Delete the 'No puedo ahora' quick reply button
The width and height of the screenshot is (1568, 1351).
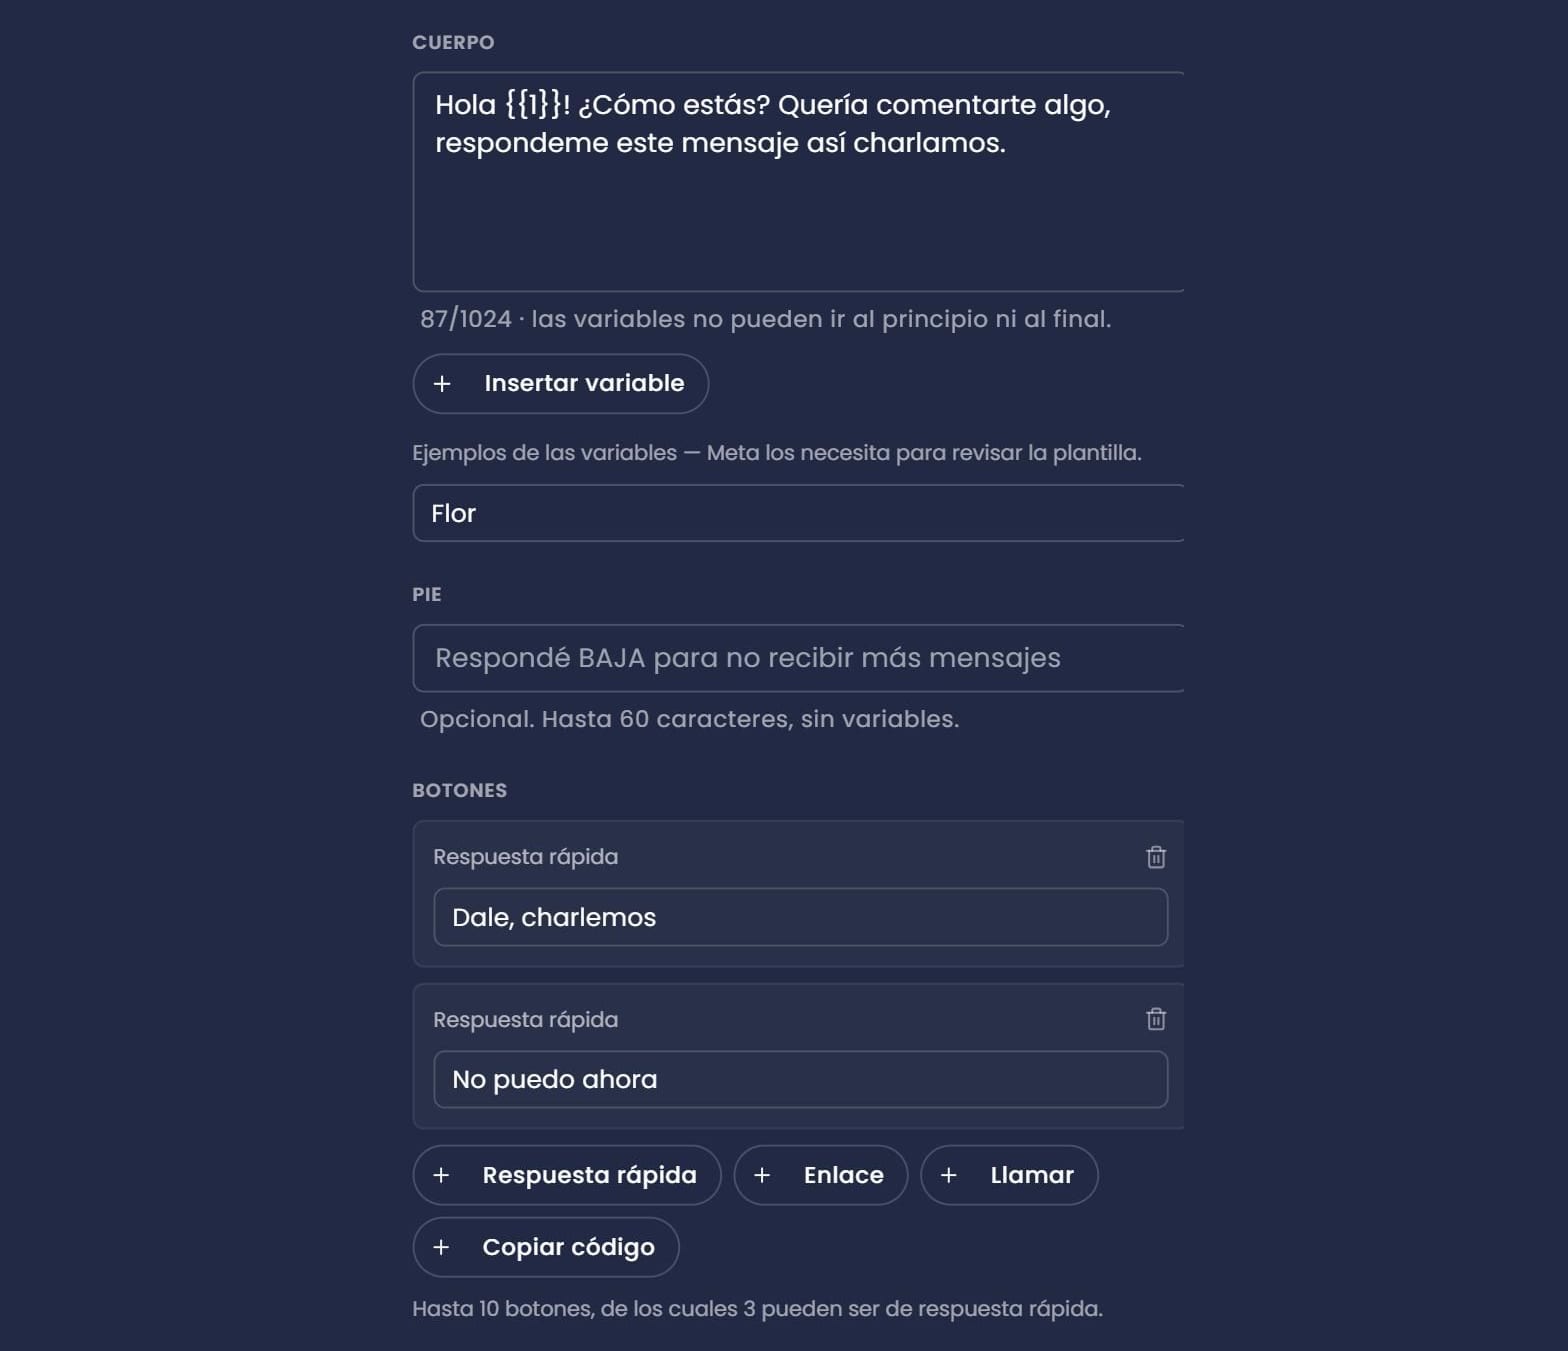1155,1019
